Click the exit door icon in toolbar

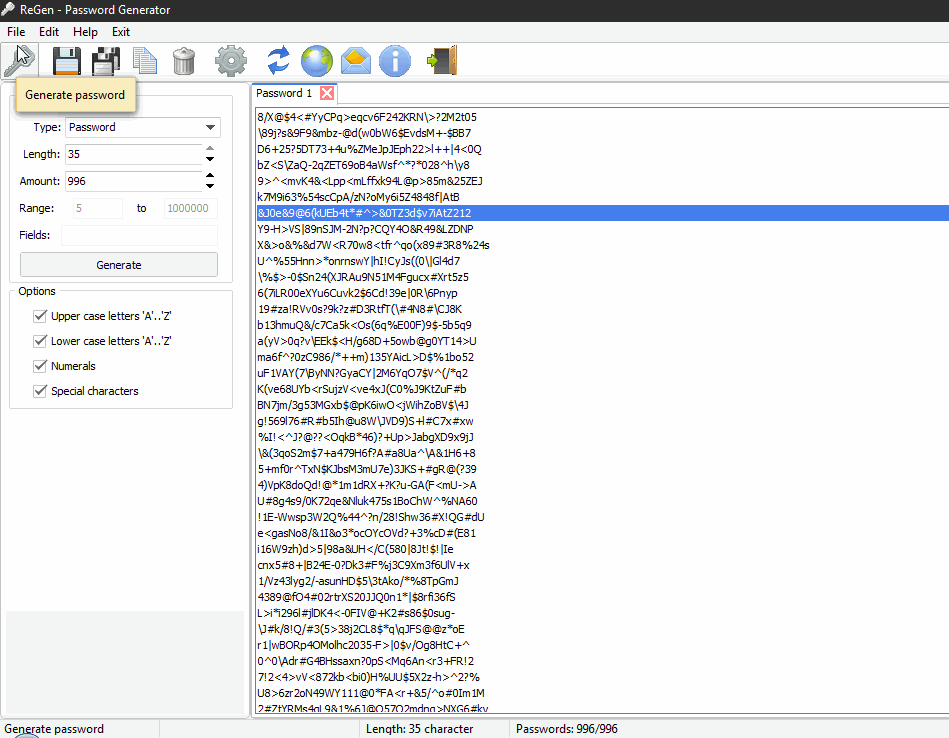point(442,61)
